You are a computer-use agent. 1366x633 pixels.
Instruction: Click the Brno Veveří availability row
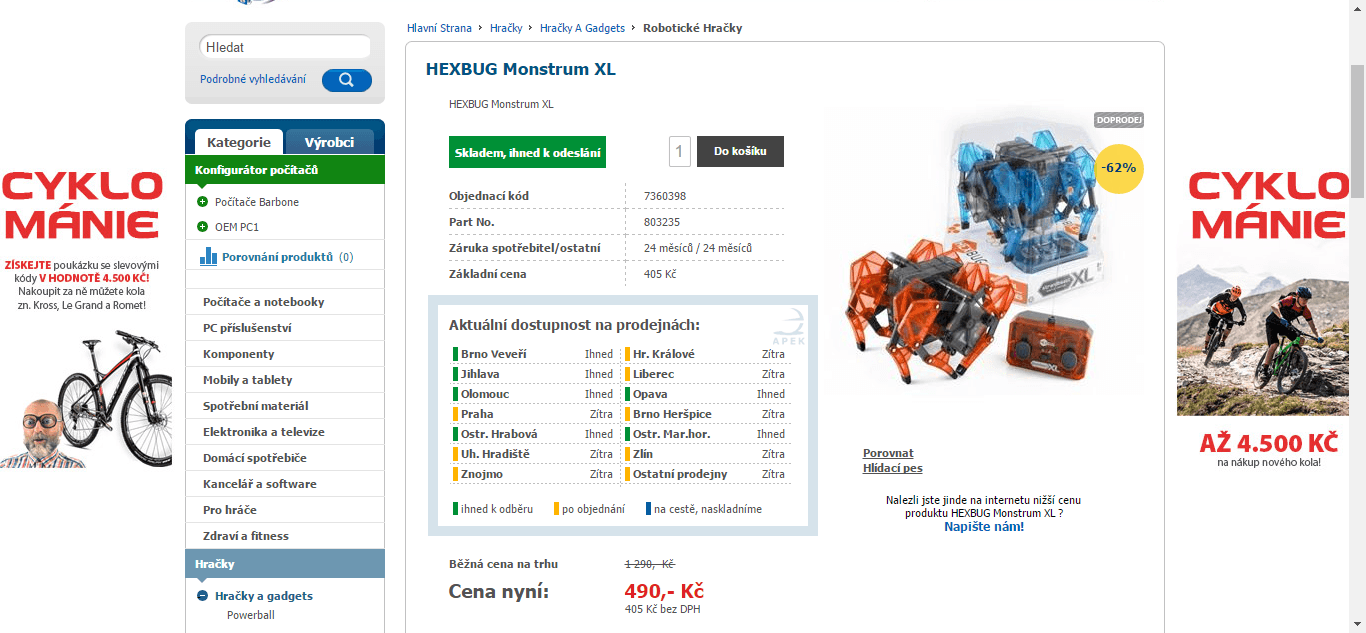pos(534,354)
